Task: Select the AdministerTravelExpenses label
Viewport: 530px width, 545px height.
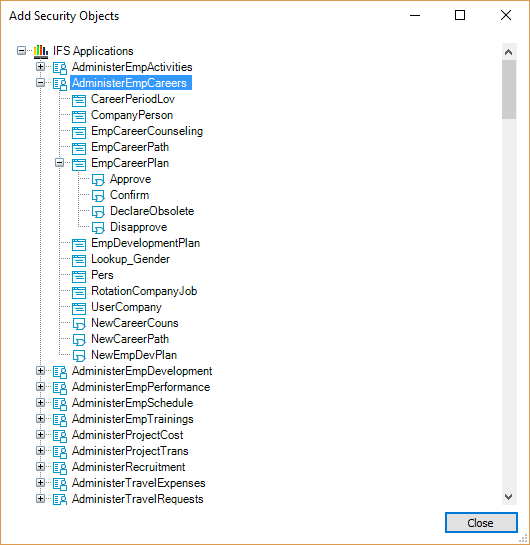Action: click(139, 483)
